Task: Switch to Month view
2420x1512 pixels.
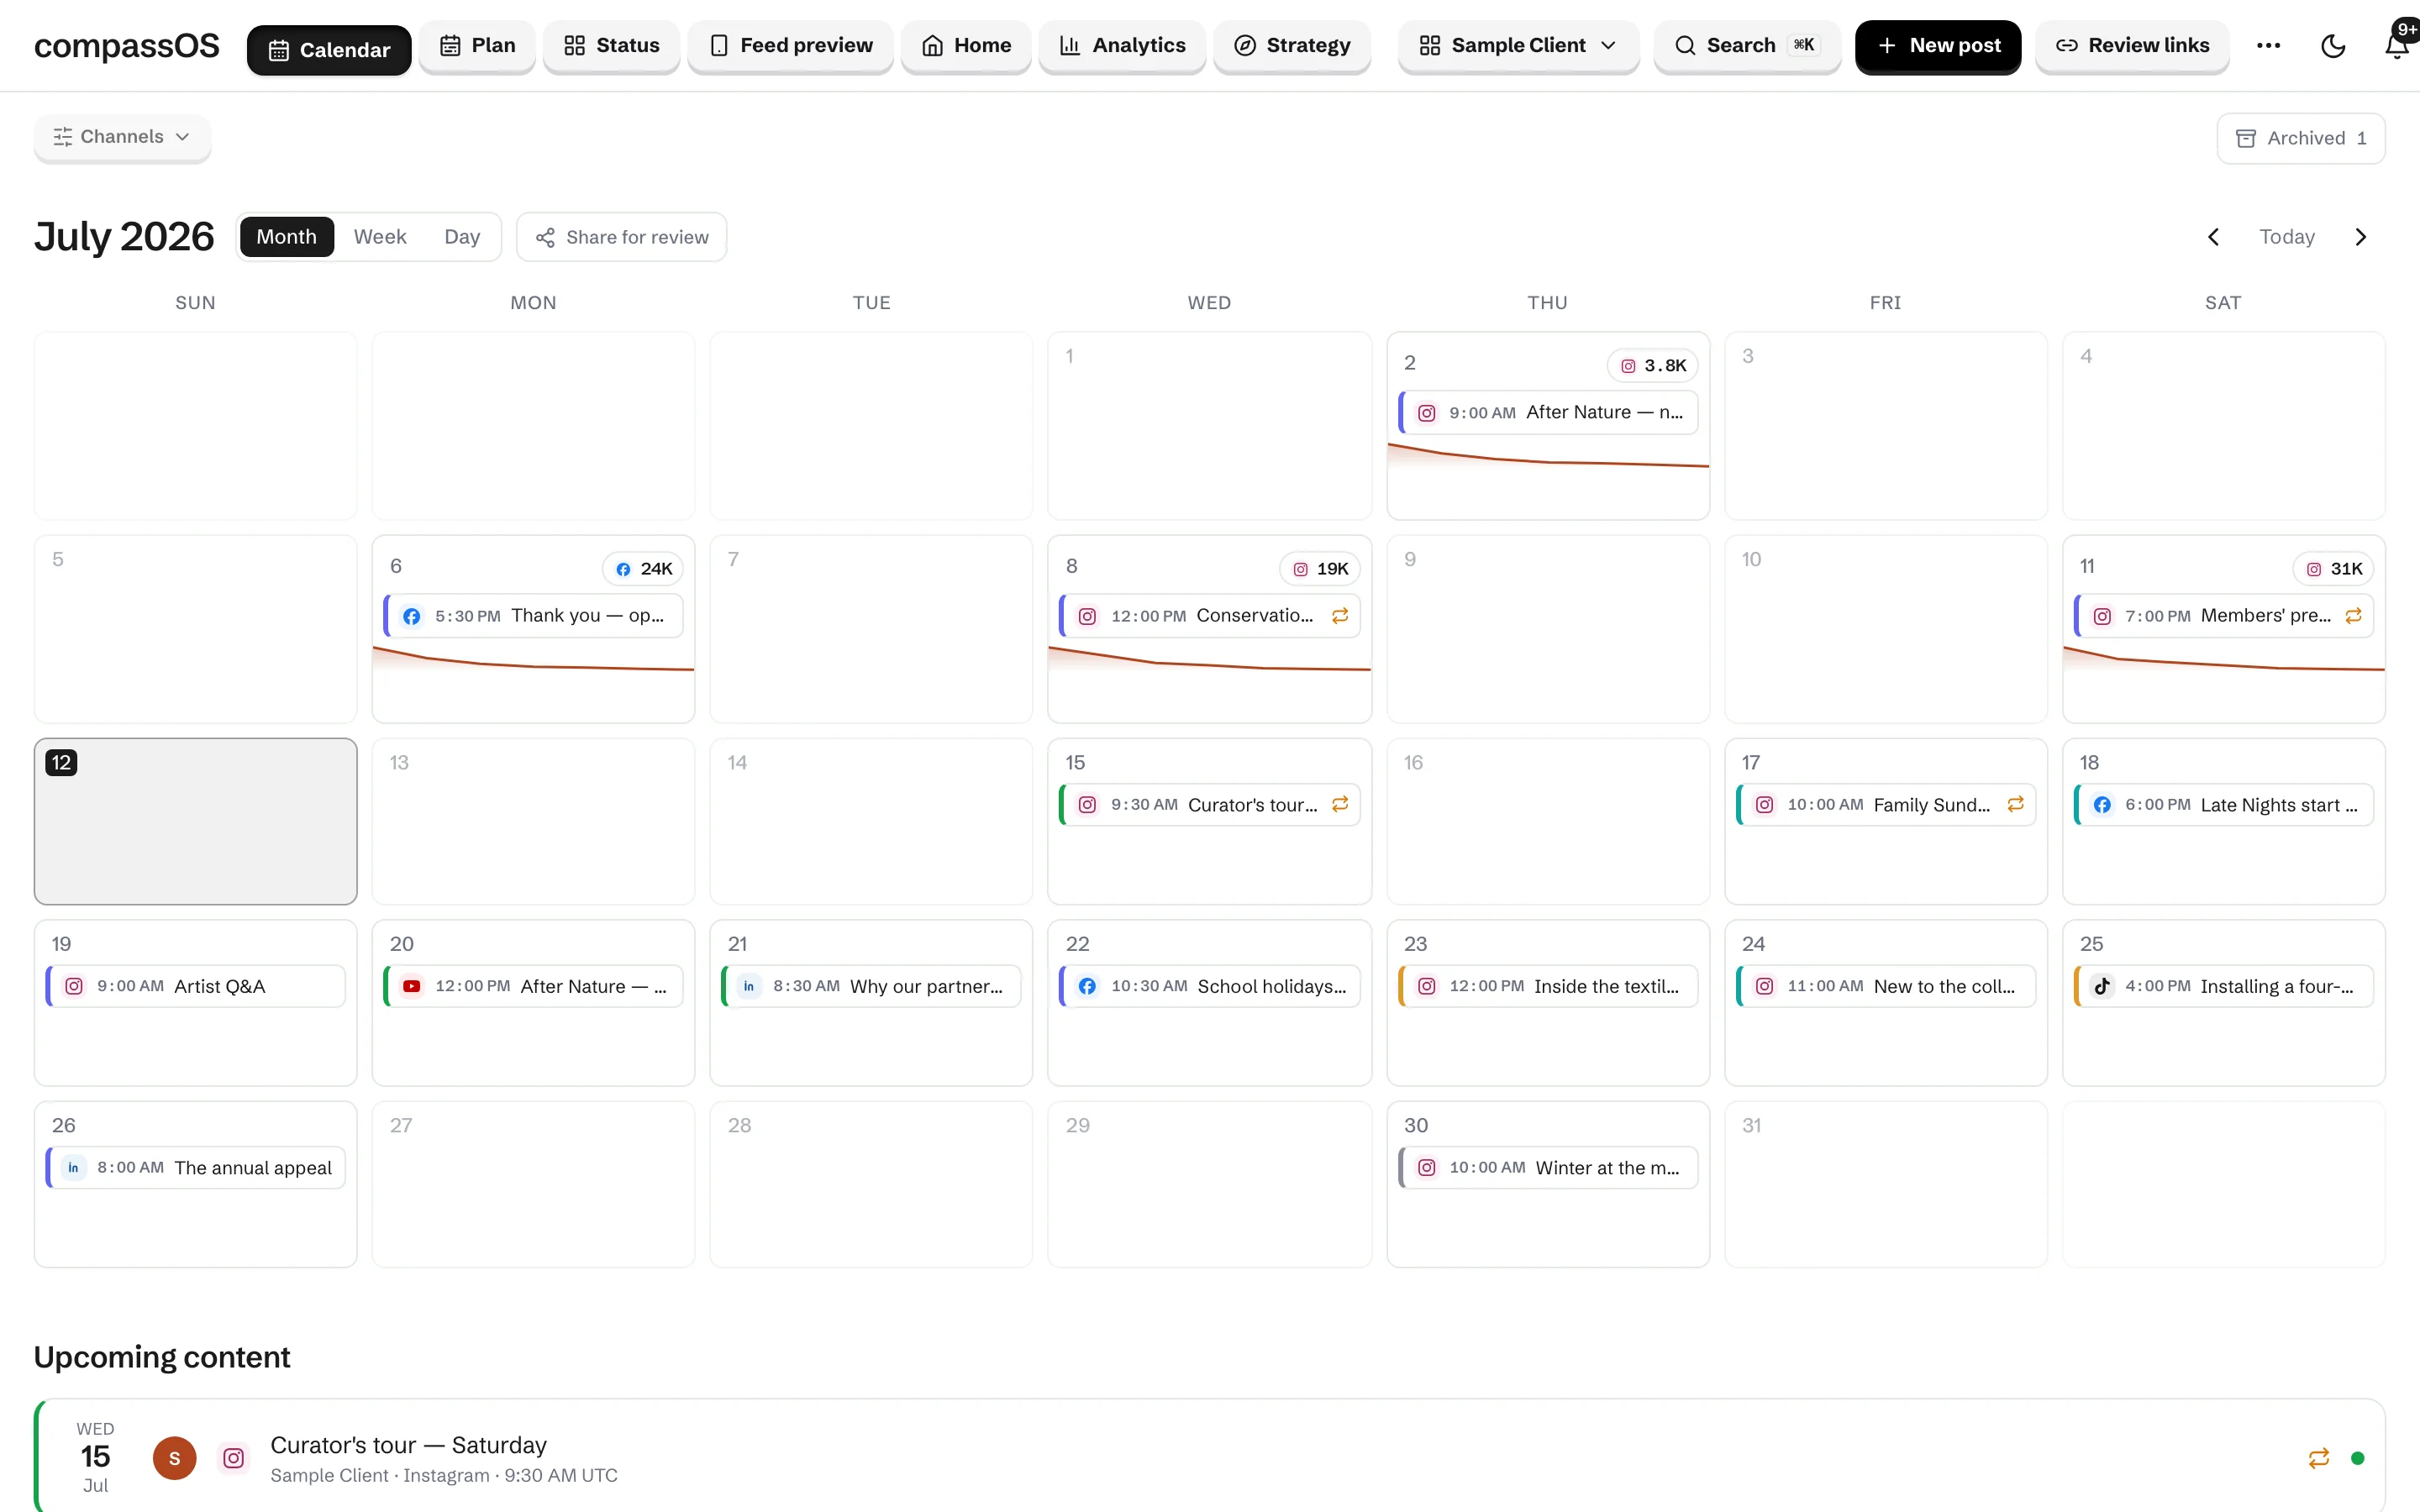Action: click(286, 237)
